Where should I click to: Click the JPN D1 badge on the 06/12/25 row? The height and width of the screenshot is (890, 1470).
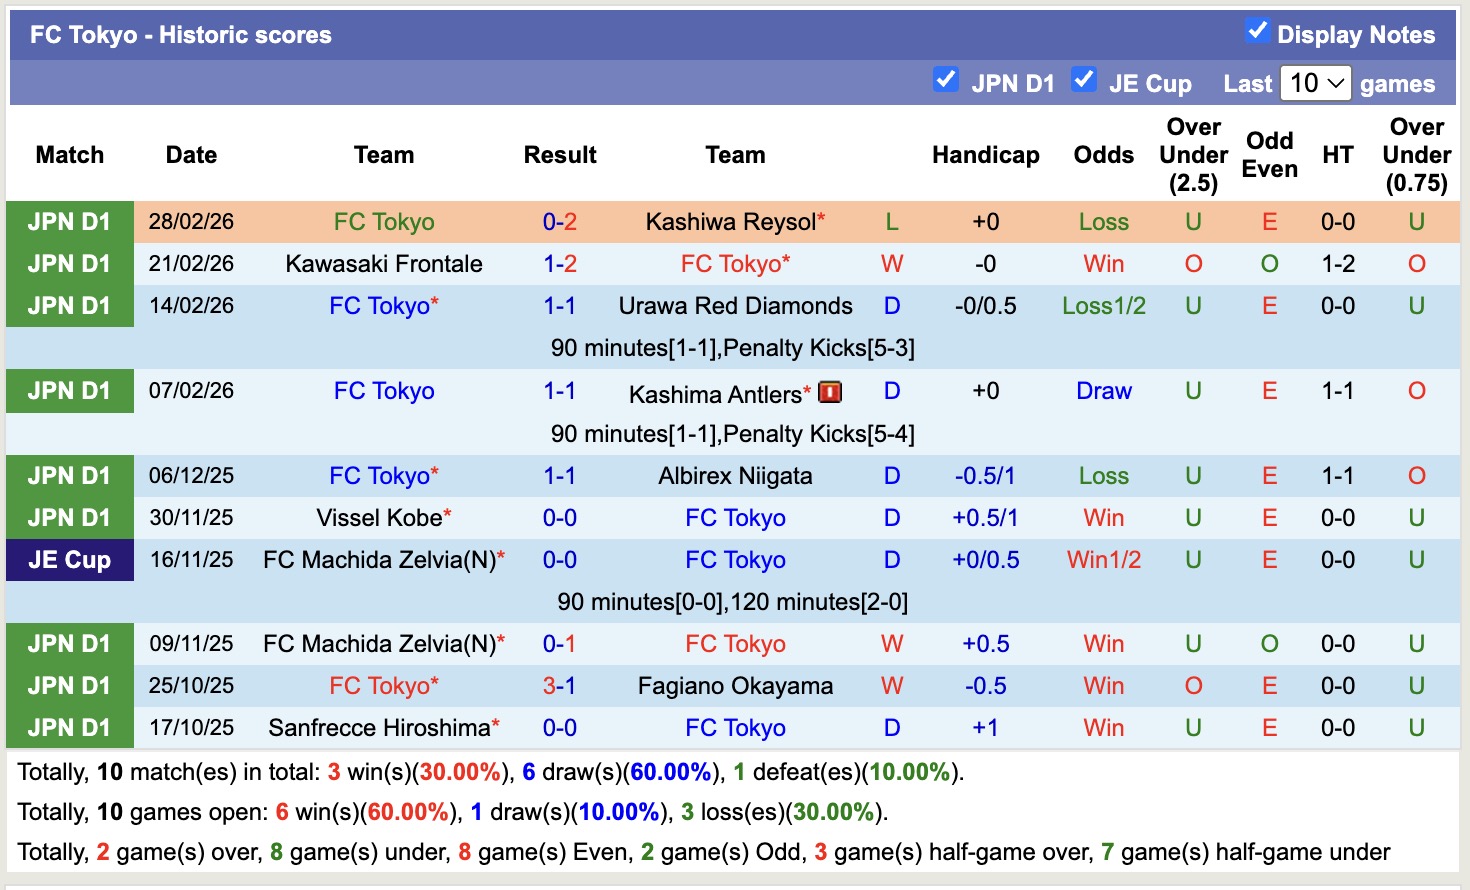tap(70, 475)
